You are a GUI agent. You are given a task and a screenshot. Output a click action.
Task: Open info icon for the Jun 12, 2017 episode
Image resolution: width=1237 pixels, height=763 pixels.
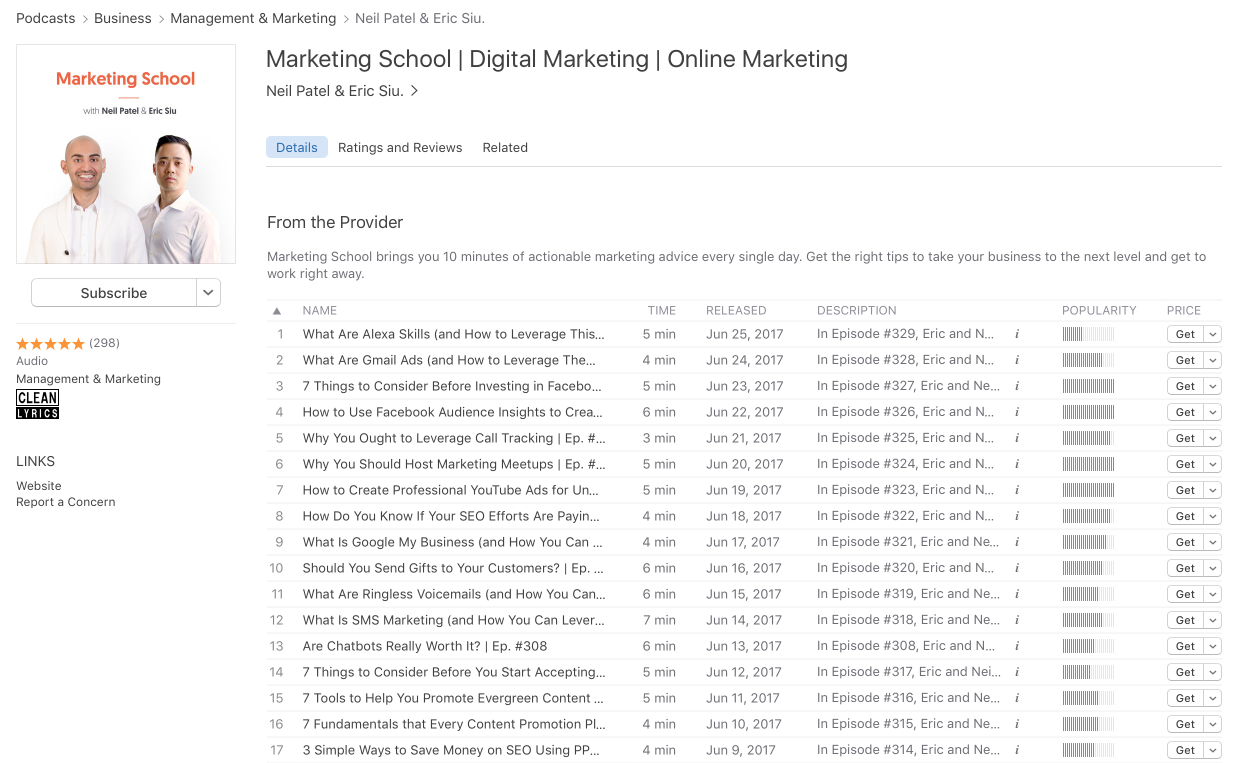coord(1017,672)
